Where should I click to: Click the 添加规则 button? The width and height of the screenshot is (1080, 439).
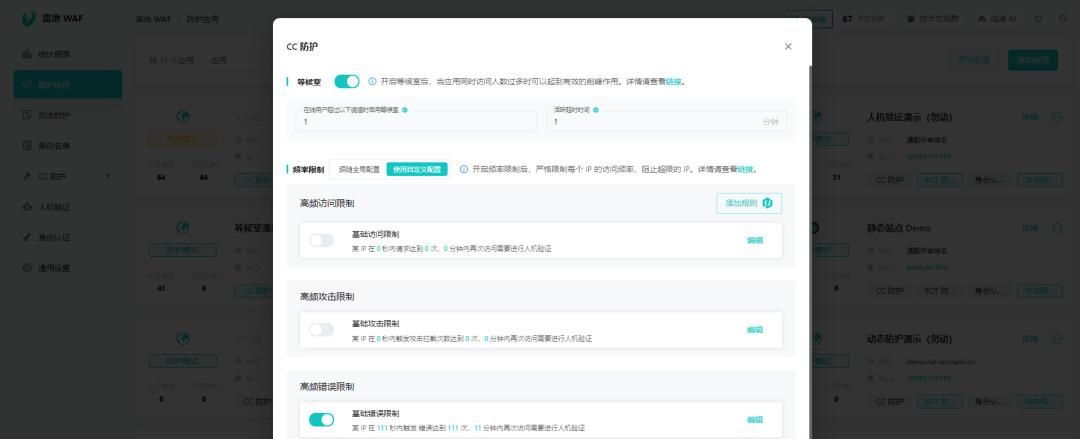pyautogui.click(x=749, y=203)
